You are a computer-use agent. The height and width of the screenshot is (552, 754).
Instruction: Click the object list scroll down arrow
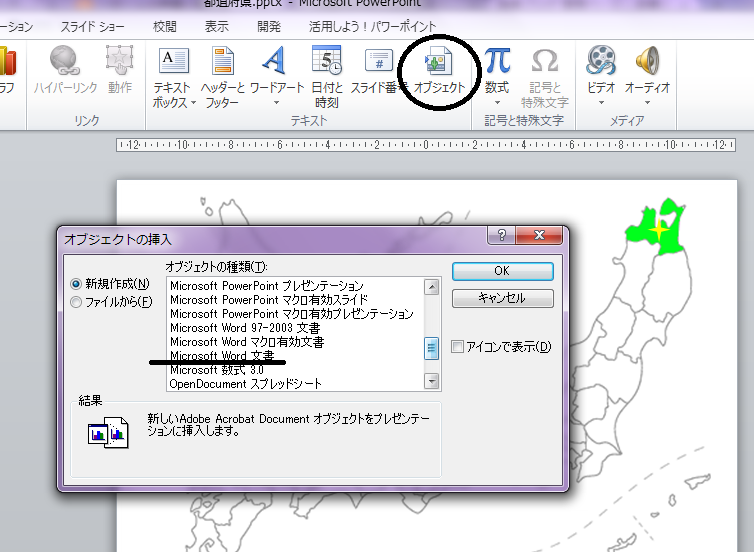432,381
